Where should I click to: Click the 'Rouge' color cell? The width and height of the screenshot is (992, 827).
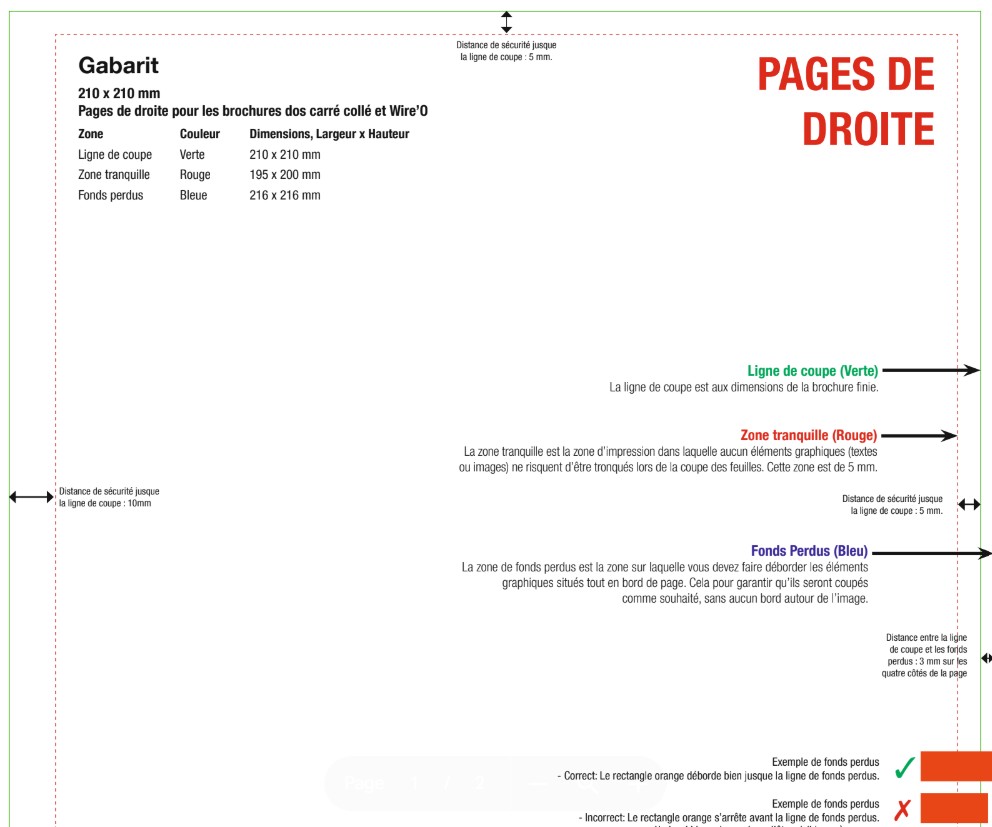tap(195, 175)
